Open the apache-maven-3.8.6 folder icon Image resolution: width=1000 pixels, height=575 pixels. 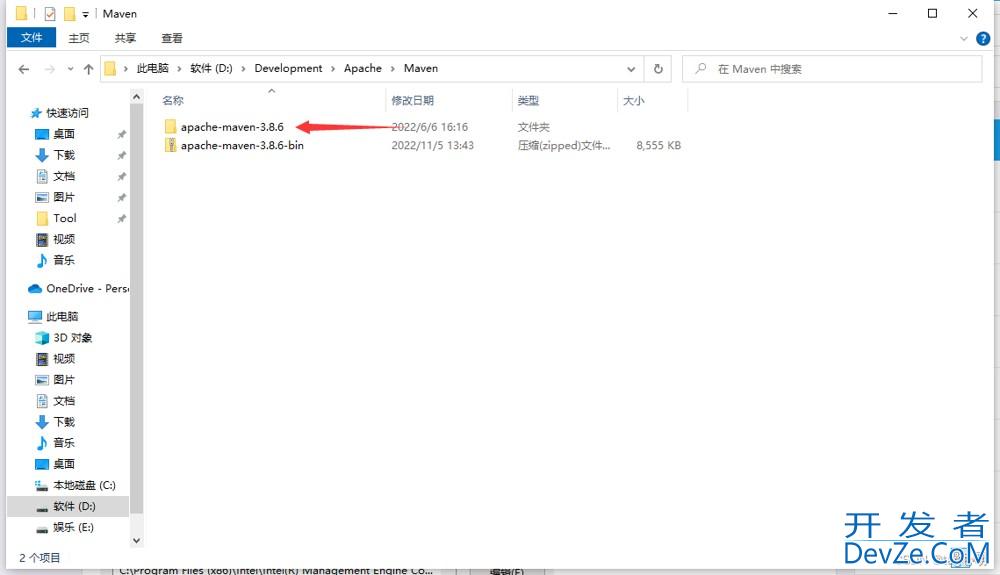(x=170, y=127)
